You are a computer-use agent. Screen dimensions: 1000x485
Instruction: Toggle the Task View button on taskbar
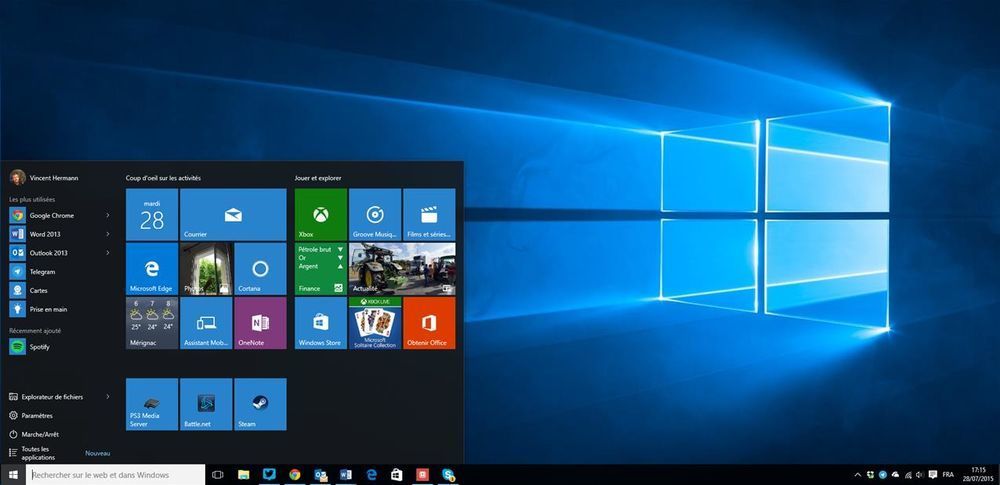coord(218,475)
